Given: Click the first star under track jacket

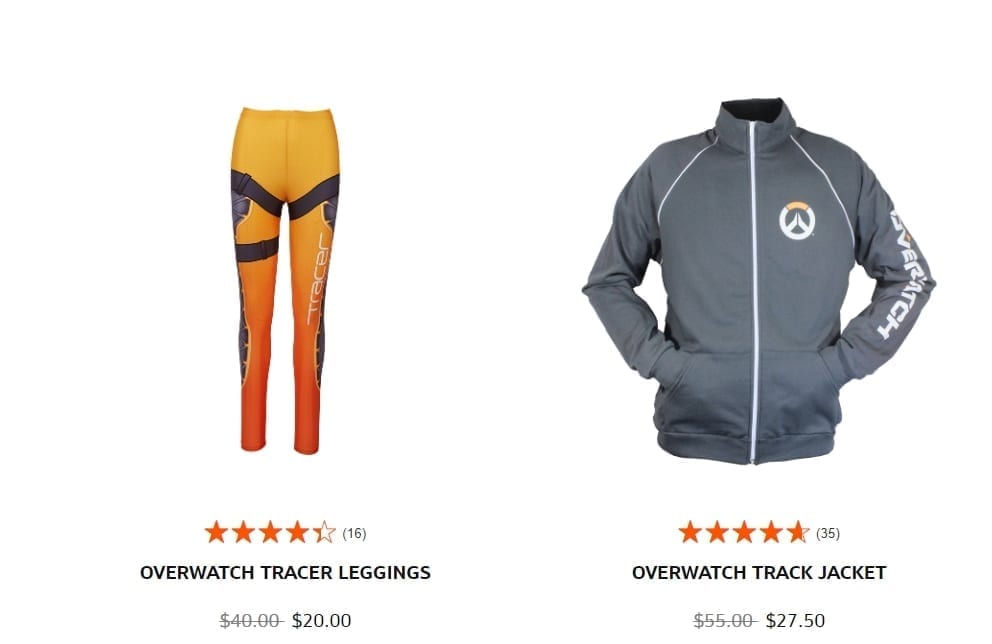Looking at the screenshot, I should (x=690, y=533).
